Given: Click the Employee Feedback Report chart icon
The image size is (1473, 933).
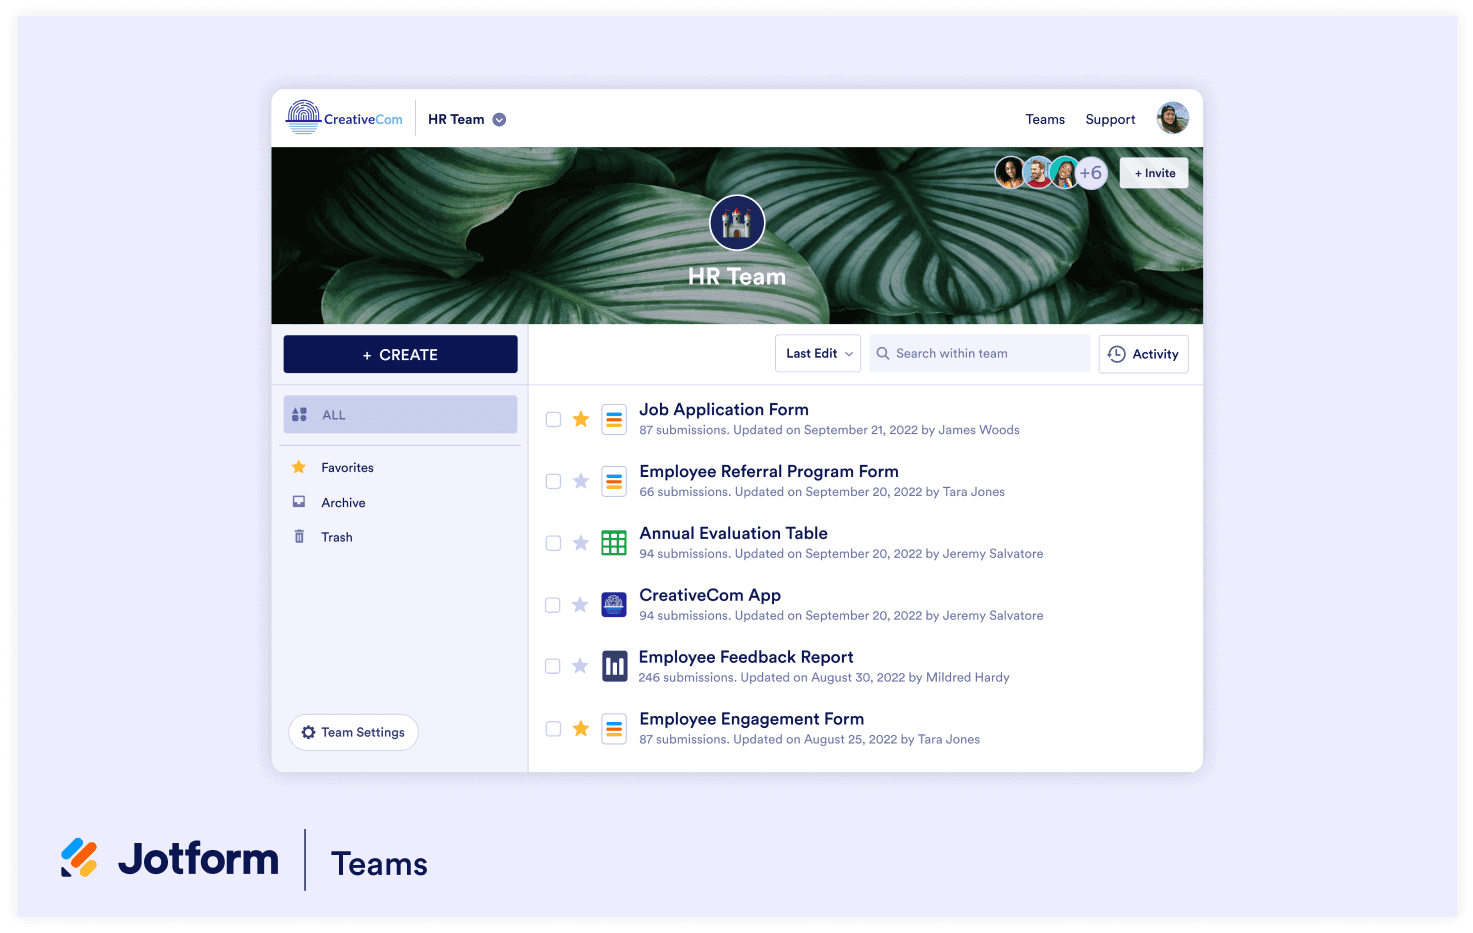Looking at the screenshot, I should click(x=614, y=666).
